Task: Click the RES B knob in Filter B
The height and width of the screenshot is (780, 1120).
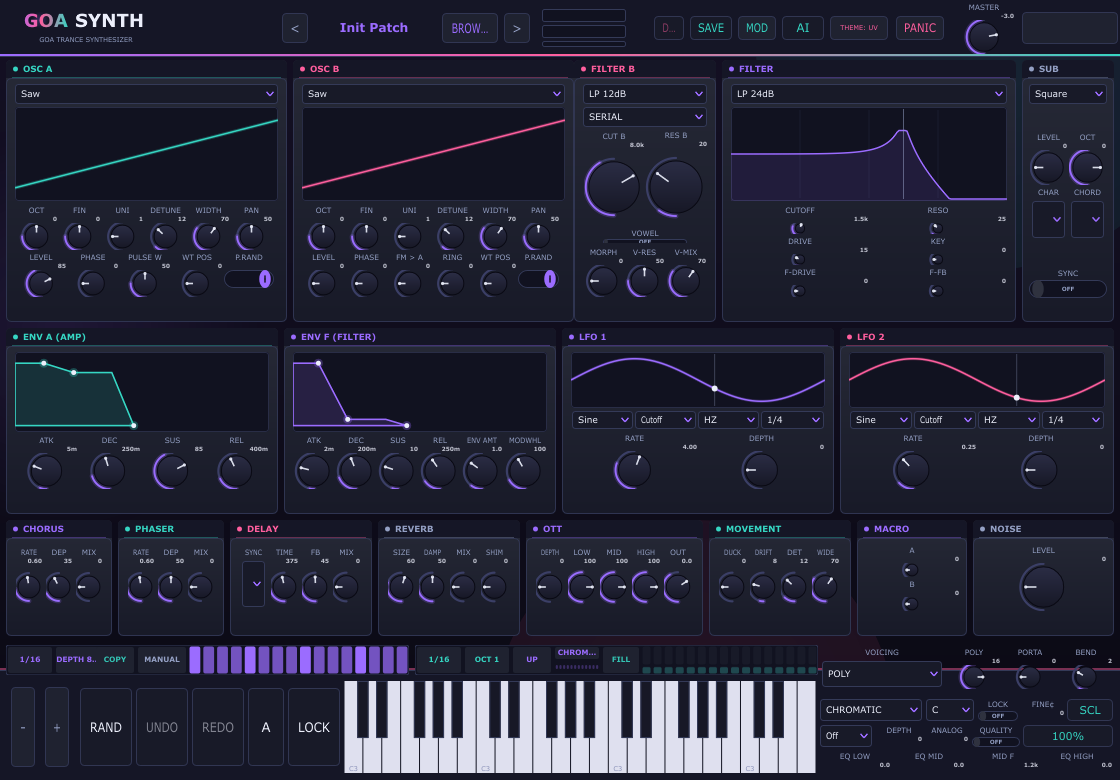Action: [x=674, y=187]
